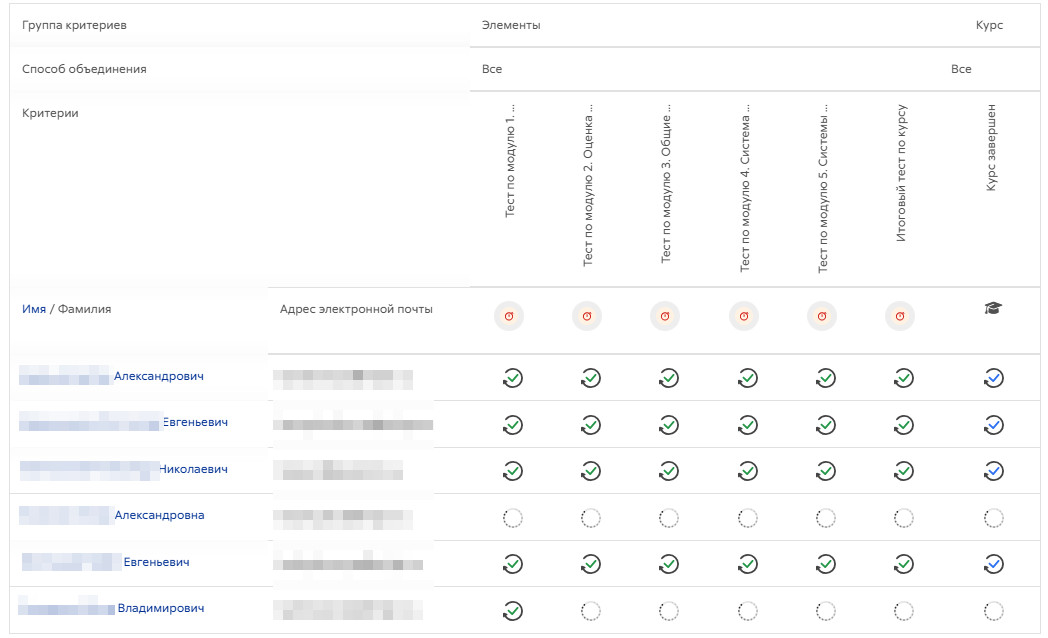The height and width of the screenshot is (638, 1048).
Task: Open the Николаевич user profile link
Action: [x=193, y=469]
